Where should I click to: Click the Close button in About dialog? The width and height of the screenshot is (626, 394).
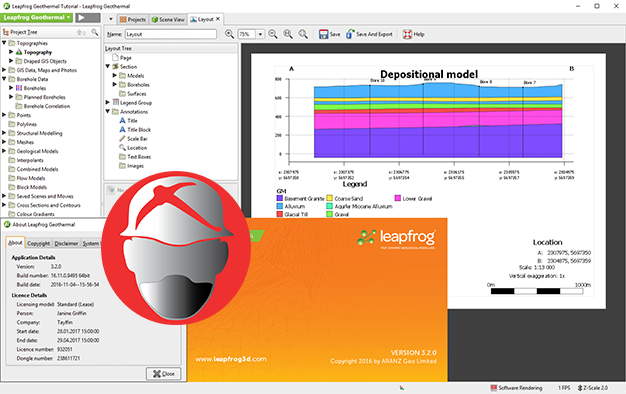click(164, 374)
